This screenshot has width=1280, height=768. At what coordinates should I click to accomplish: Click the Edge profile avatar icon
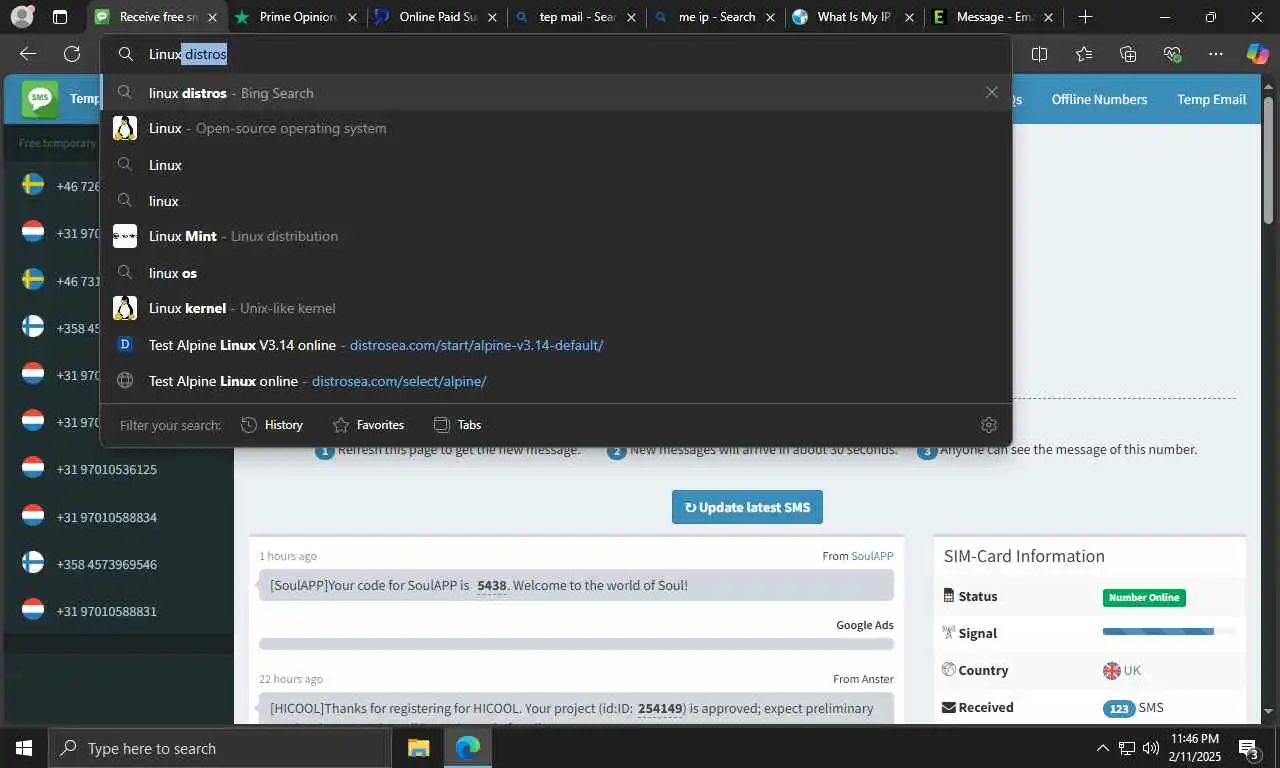22,17
